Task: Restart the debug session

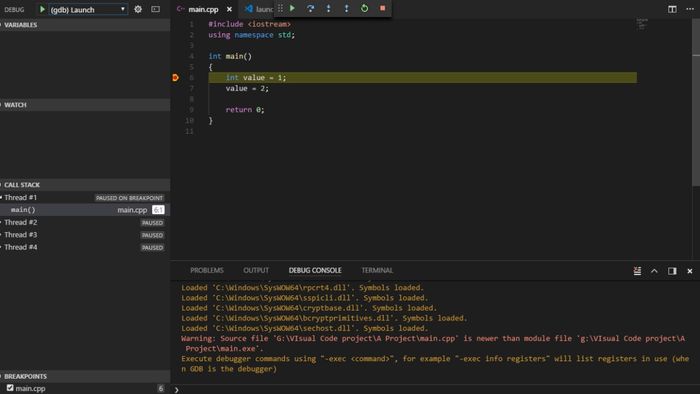Action: [364, 8]
